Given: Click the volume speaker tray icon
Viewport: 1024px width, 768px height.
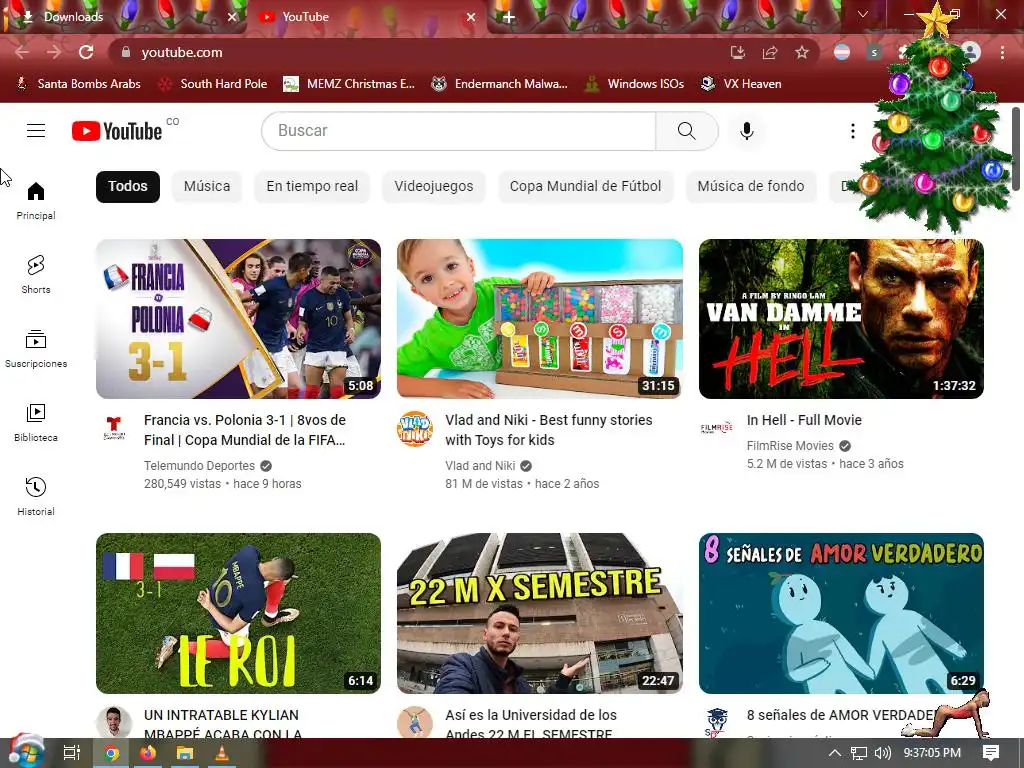Looking at the screenshot, I should click(882, 753).
